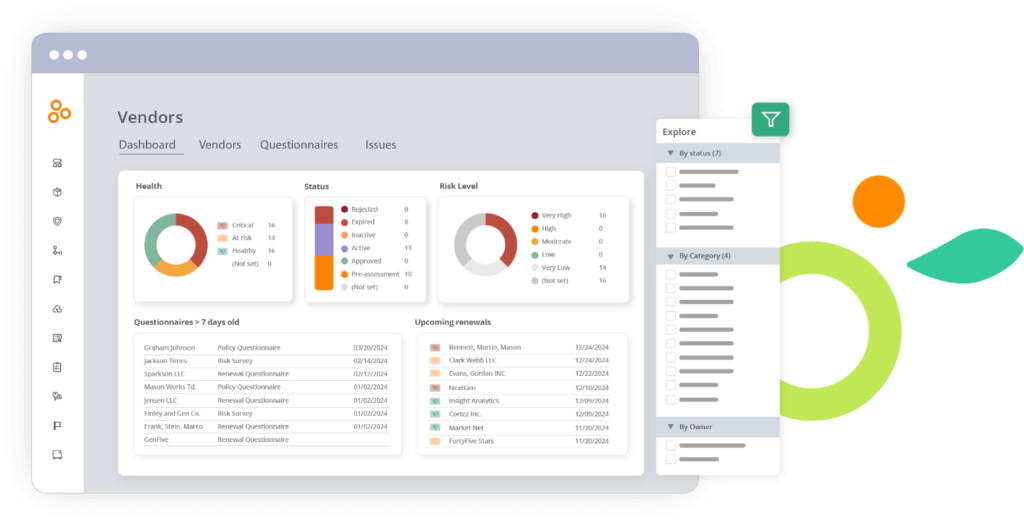Image resolution: width=1024 pixels, height=523 pixels.
Task: Select the clipboard icon in the sidebar
Action: pos(57,367)
